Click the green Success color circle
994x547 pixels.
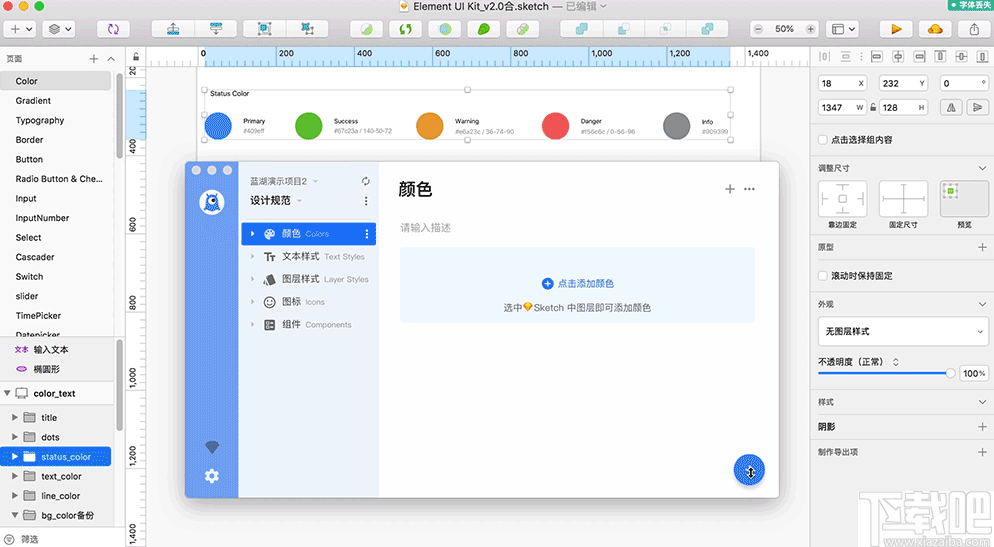[309, 125]
